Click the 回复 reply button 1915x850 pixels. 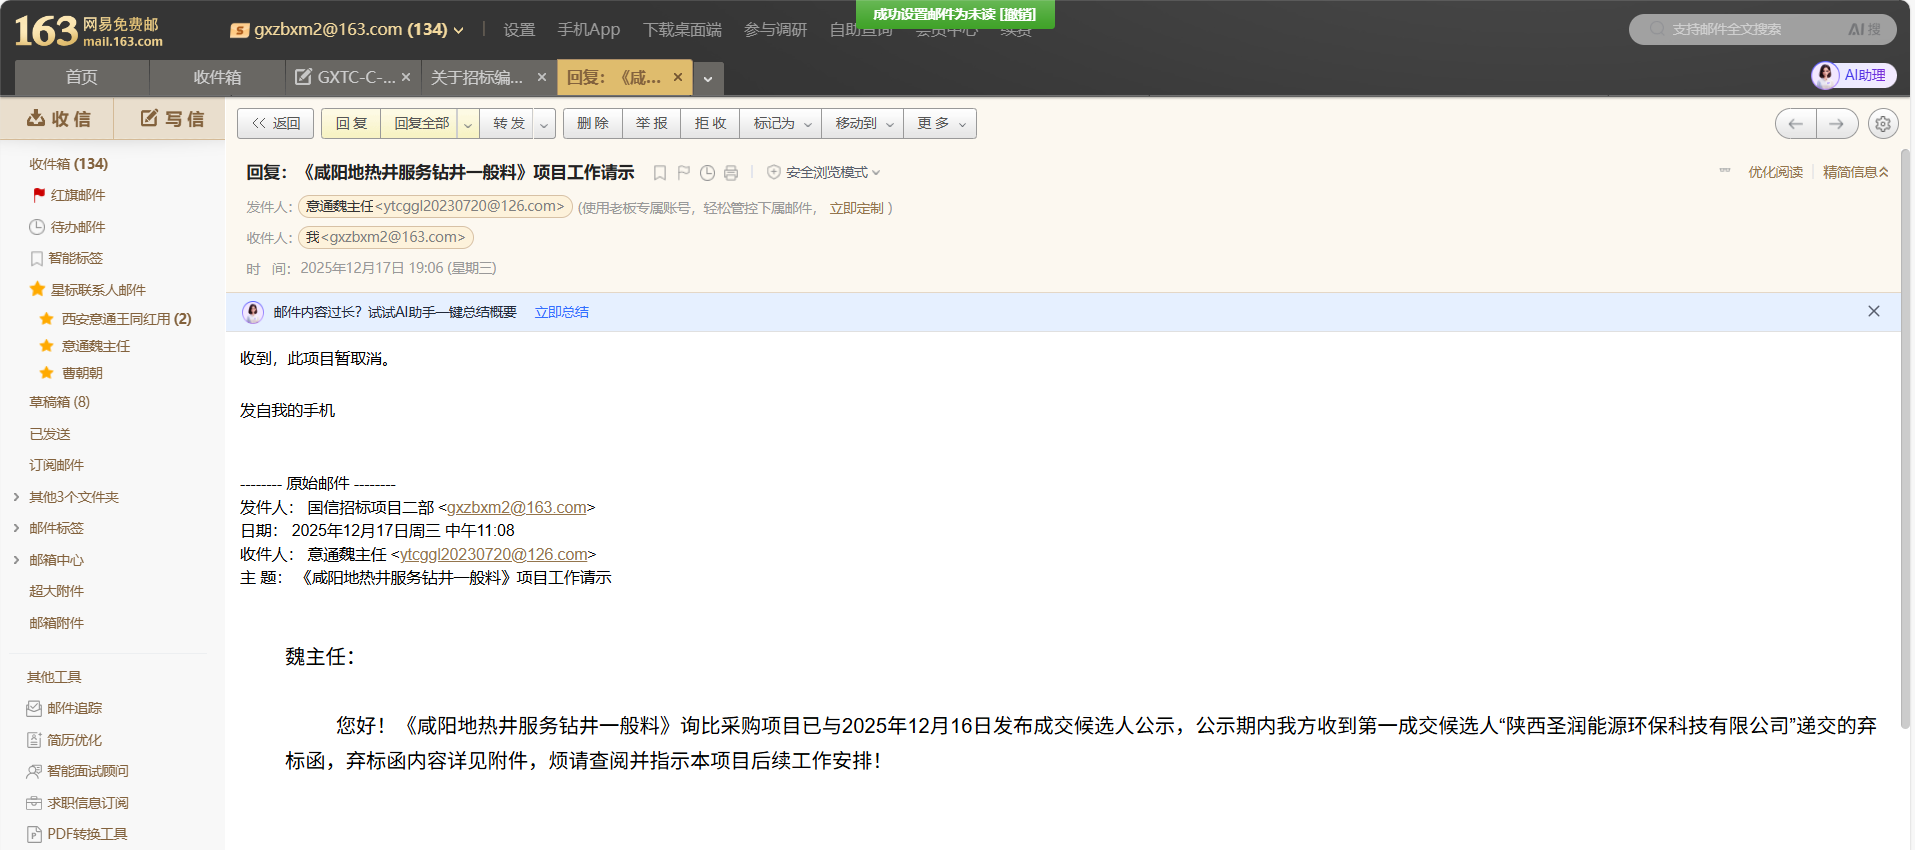tap(351, 123)
